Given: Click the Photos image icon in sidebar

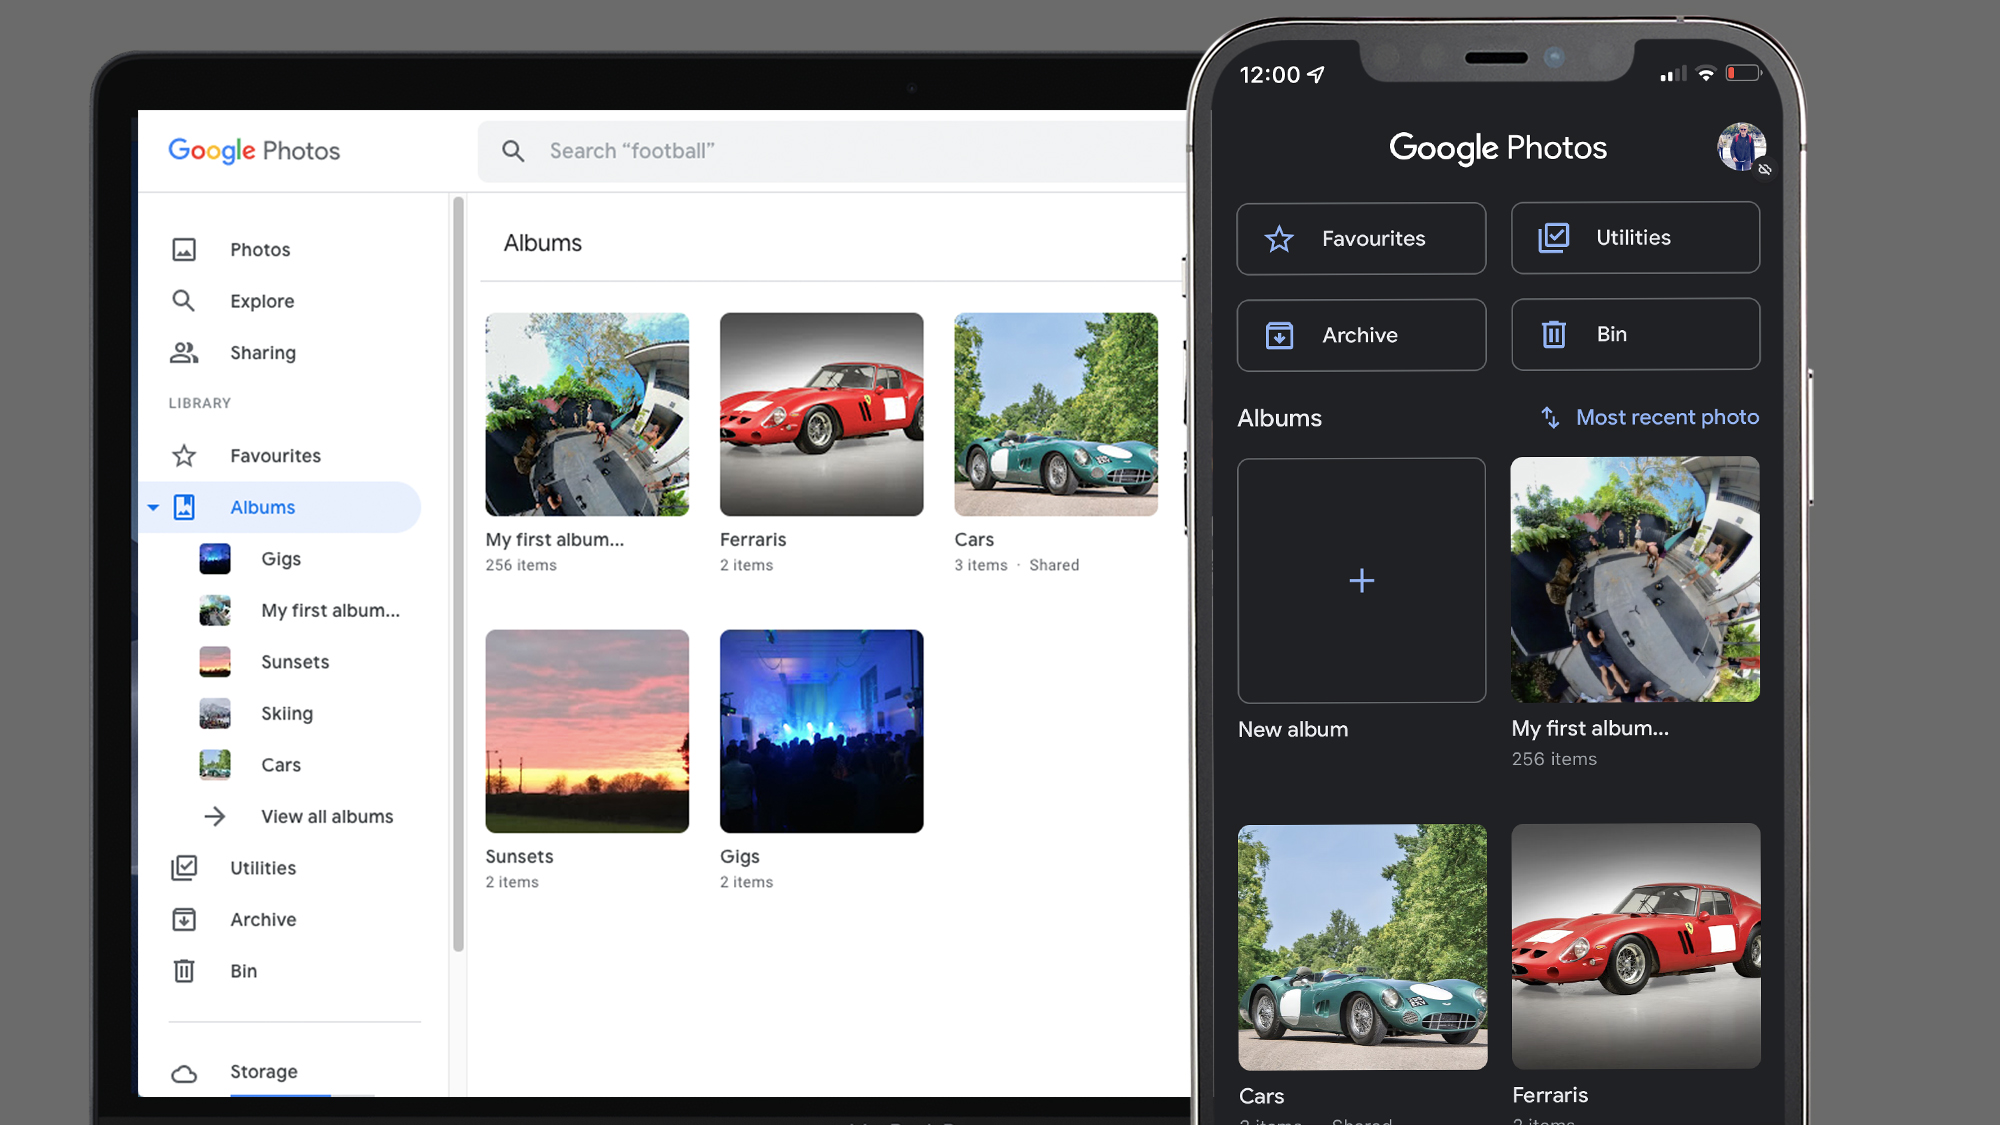Looking at the screenshot, I should click(x=184, y=249).
